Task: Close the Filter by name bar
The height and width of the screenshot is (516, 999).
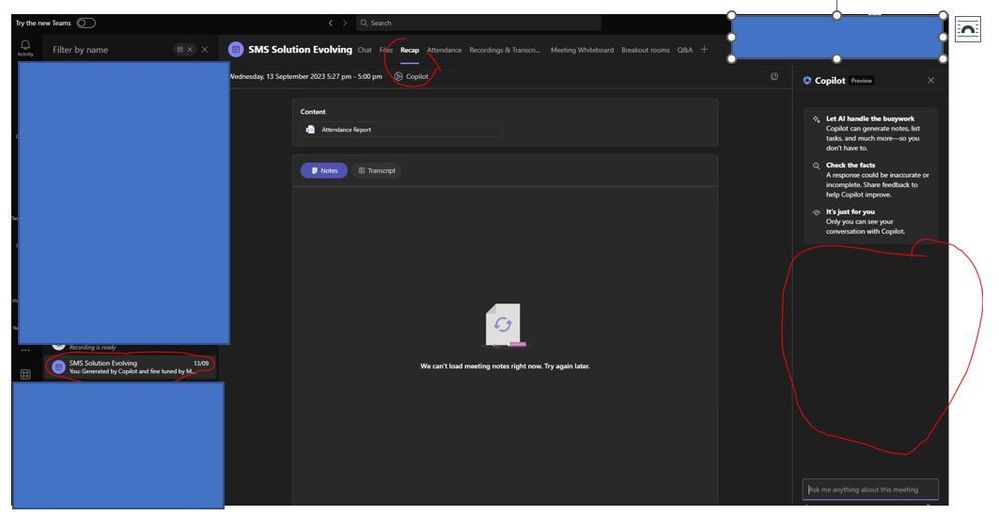Action: coord(205,50)
